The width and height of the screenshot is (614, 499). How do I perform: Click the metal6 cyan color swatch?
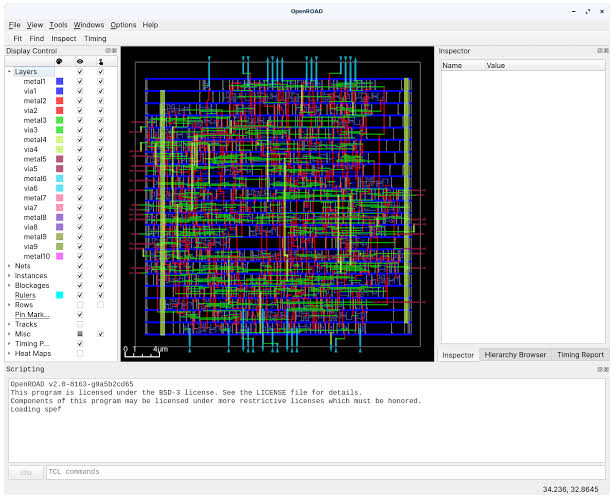click(x=60, y=179)
